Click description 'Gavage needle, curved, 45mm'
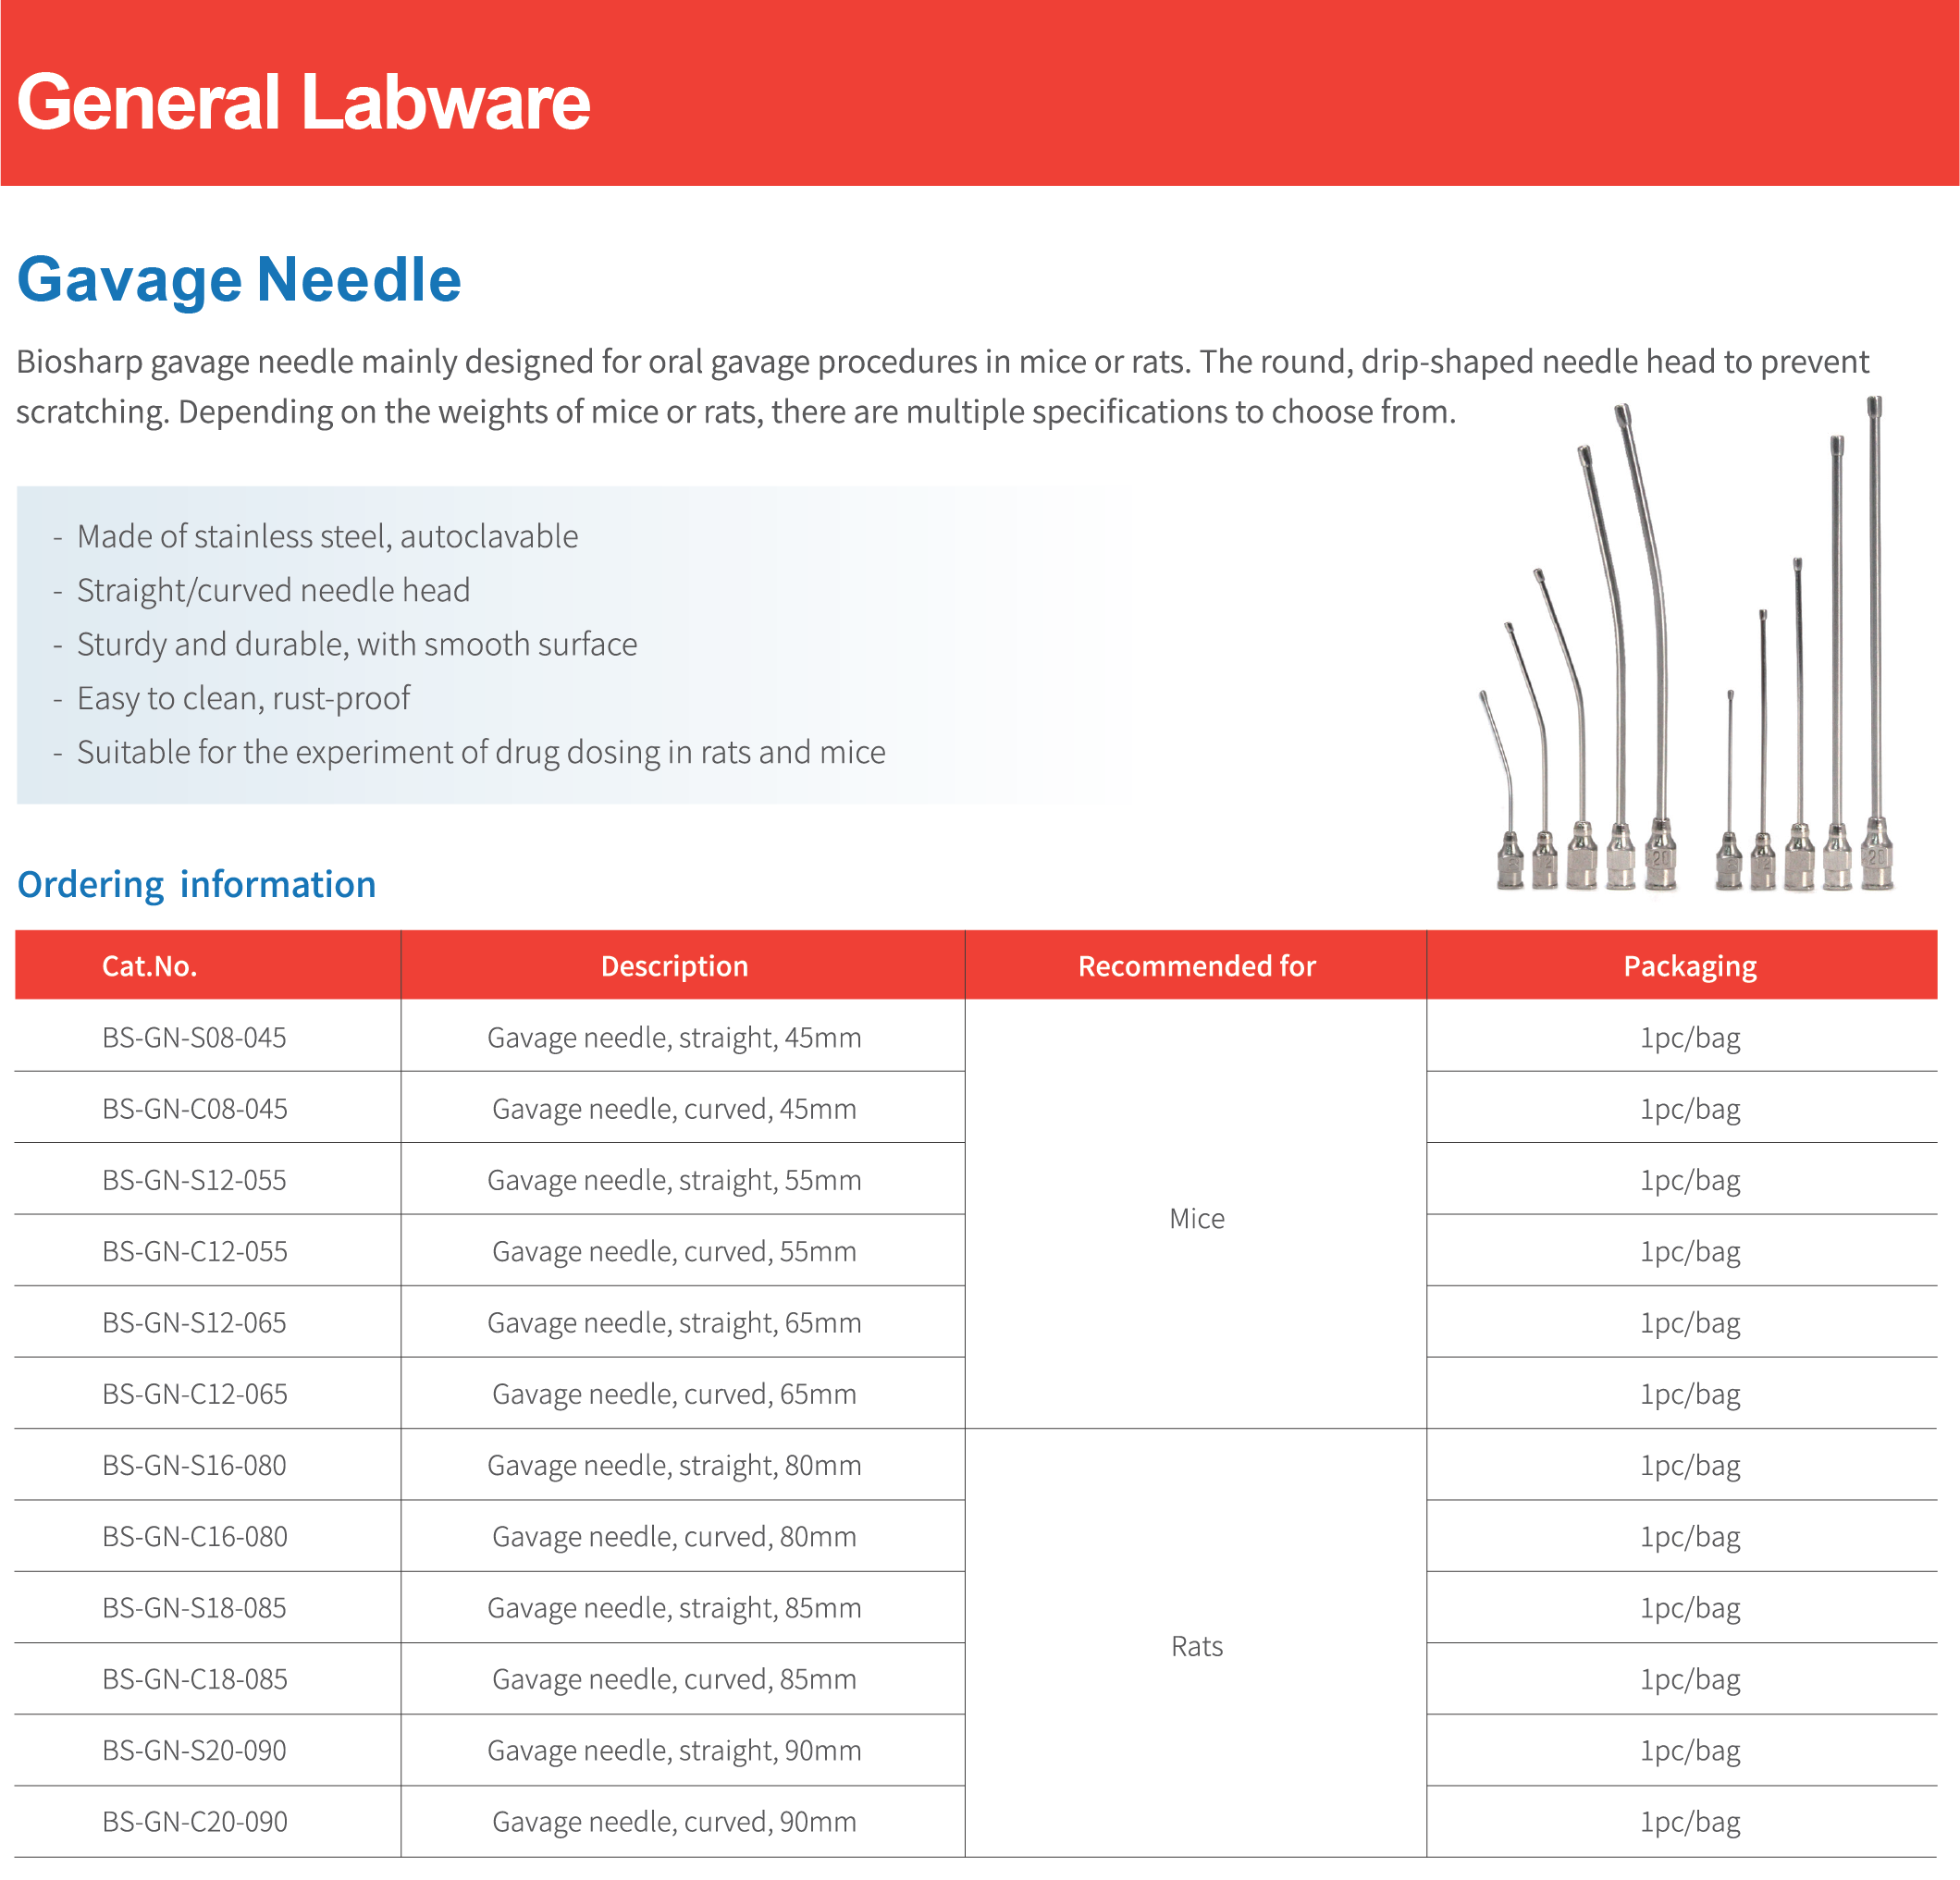 point(674,1108)
